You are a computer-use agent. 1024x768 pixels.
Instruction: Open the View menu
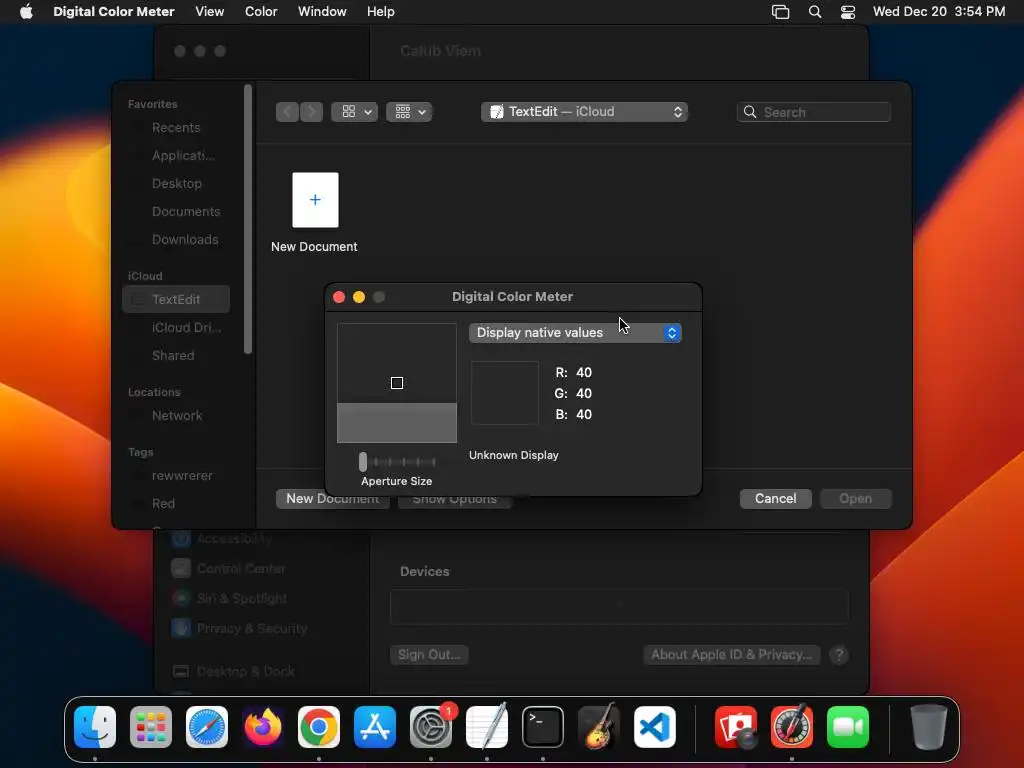click(x=210, y=12)
